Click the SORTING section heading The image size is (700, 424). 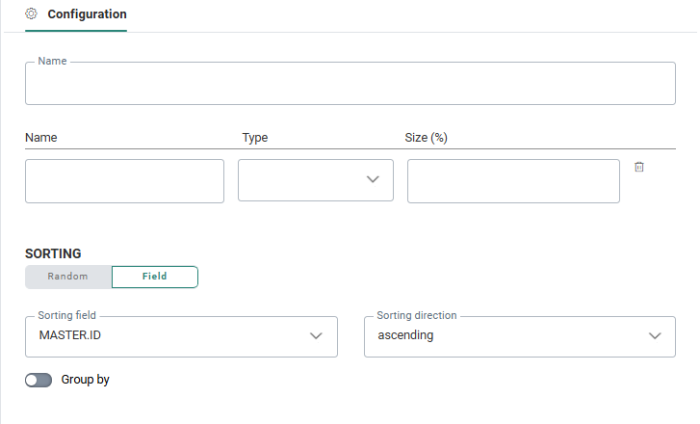53,254
